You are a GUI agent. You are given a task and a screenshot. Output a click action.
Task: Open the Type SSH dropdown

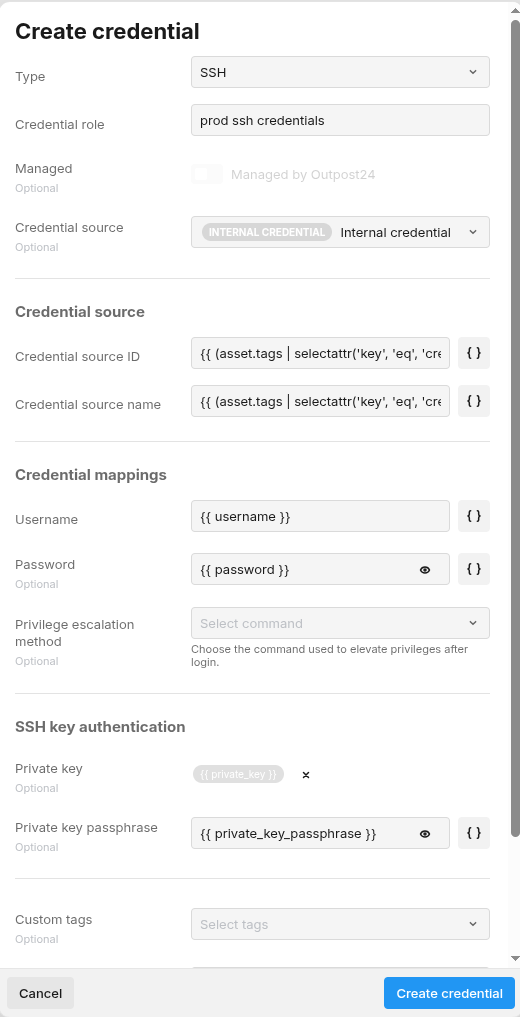pos(340,72)
